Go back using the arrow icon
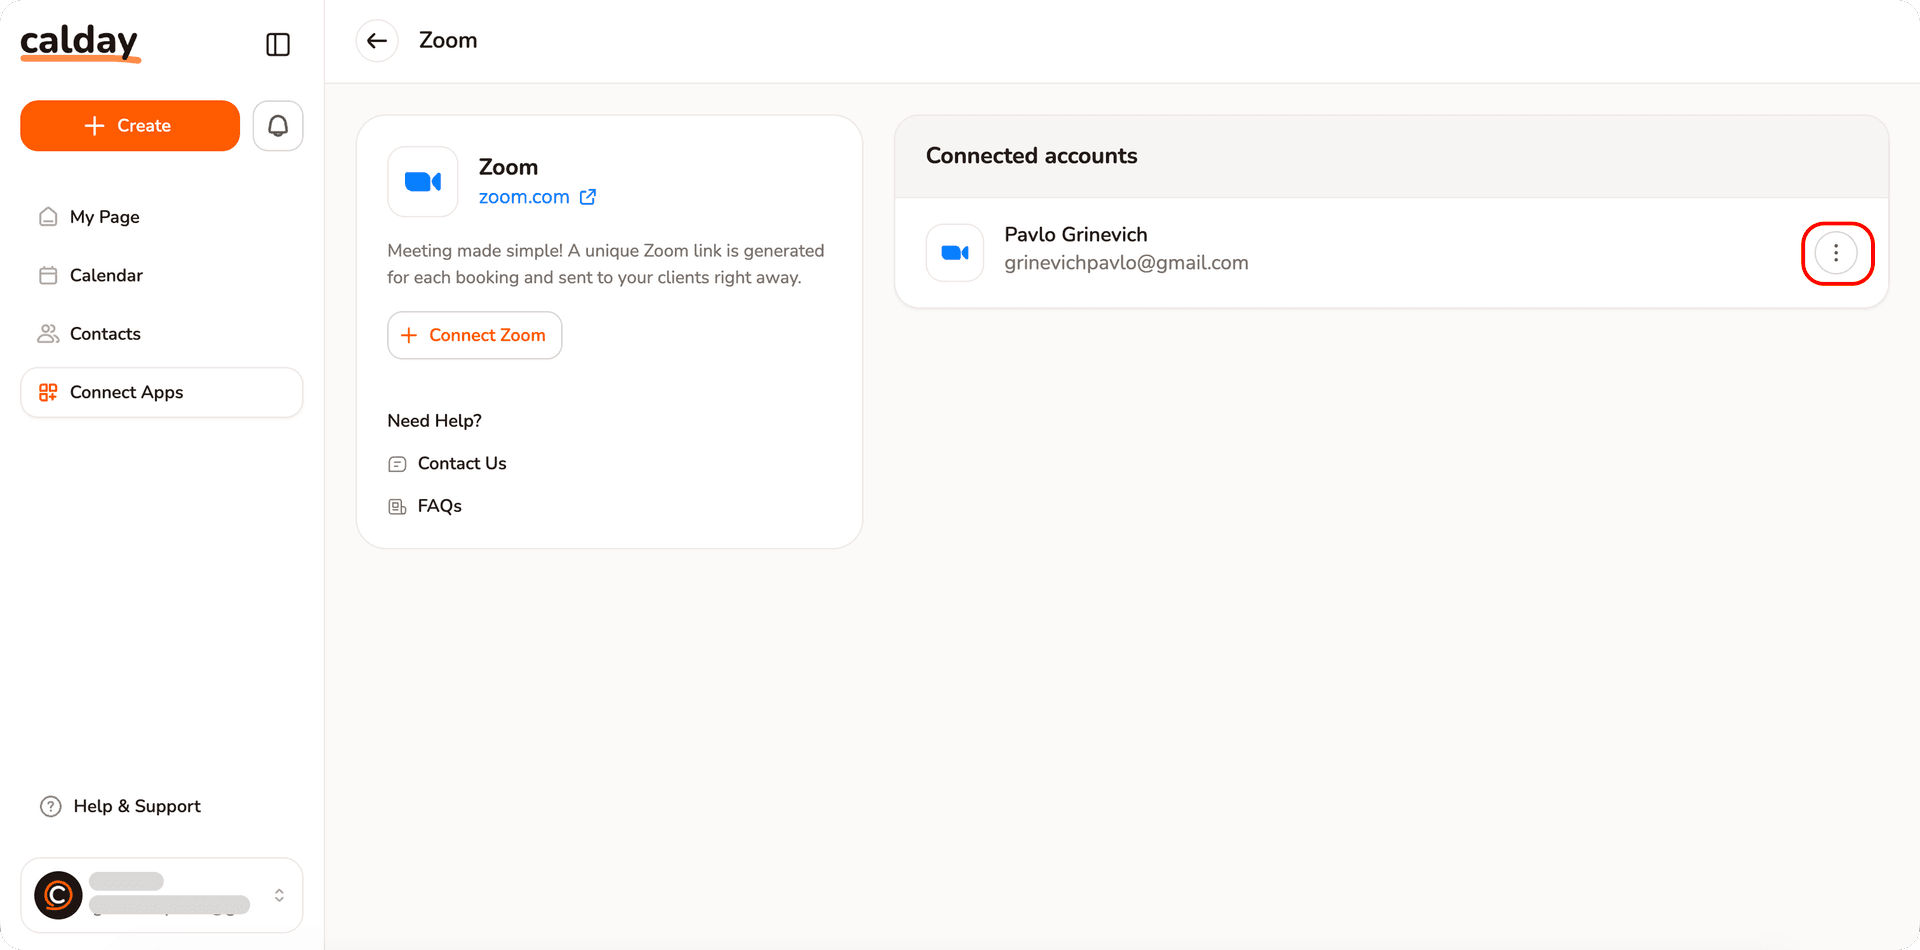This screenshot has width=1920, height=950. 377,41
